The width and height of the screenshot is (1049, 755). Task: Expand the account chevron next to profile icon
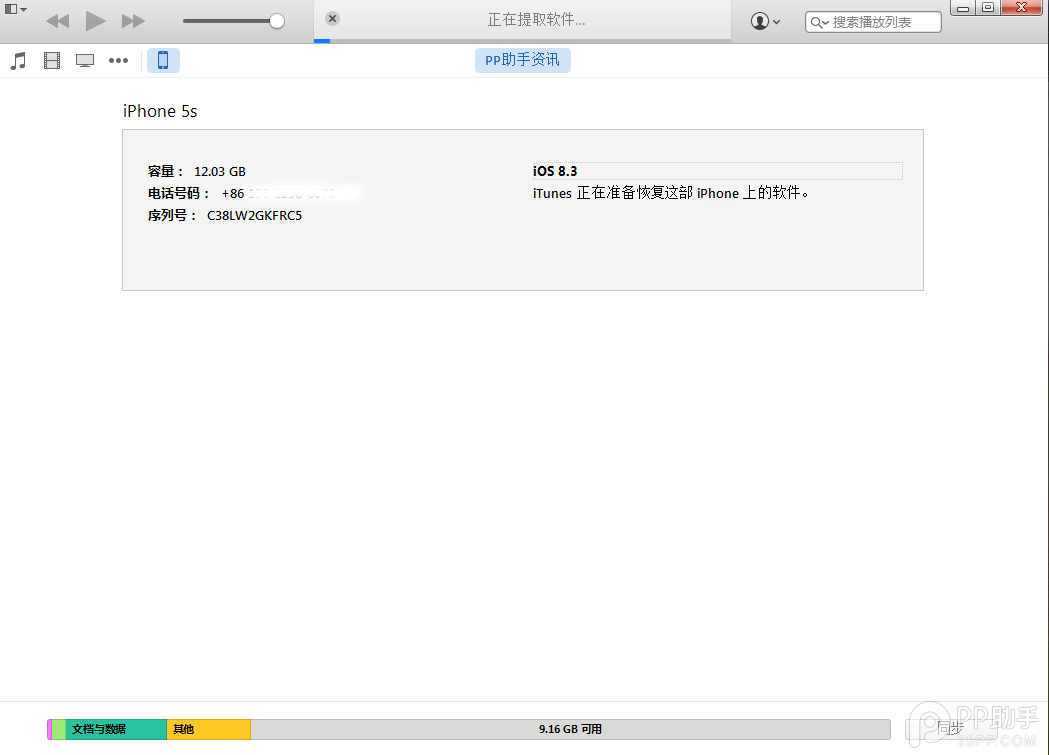pyautogui.click(x=777, y=21)
